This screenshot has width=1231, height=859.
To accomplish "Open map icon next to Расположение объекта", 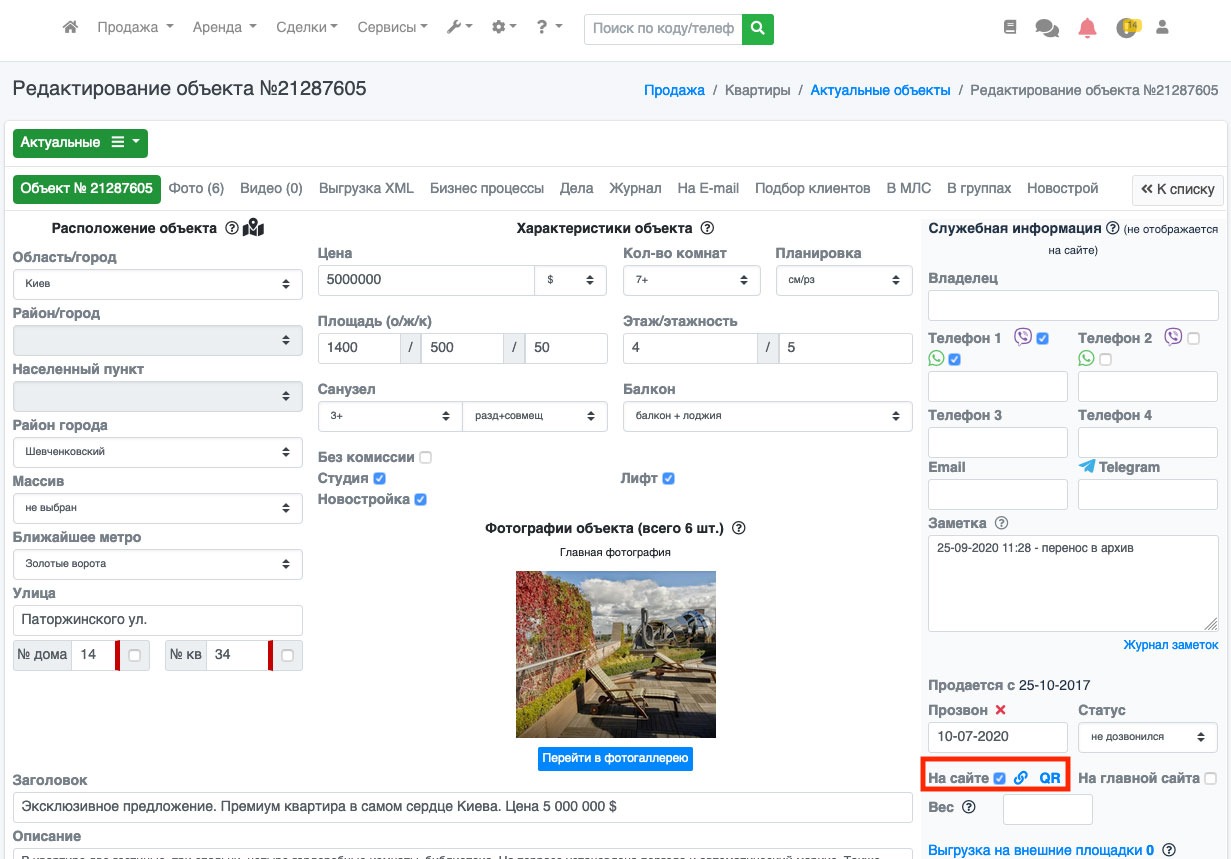I will (254, 228).
